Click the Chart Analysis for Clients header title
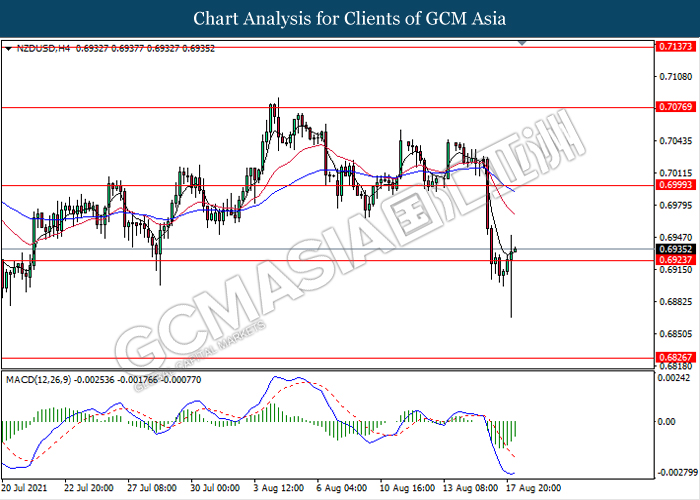 tap(350, 19)
